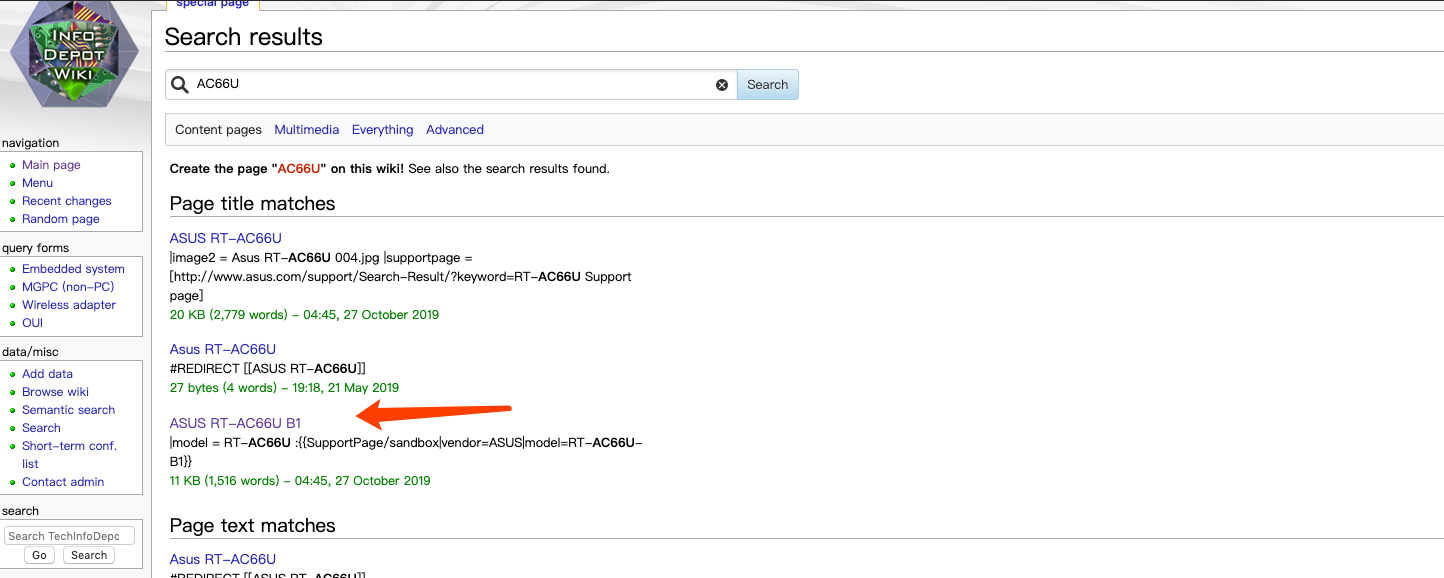
Task: Click the Contact admin link
Action: tap(63, 482)
